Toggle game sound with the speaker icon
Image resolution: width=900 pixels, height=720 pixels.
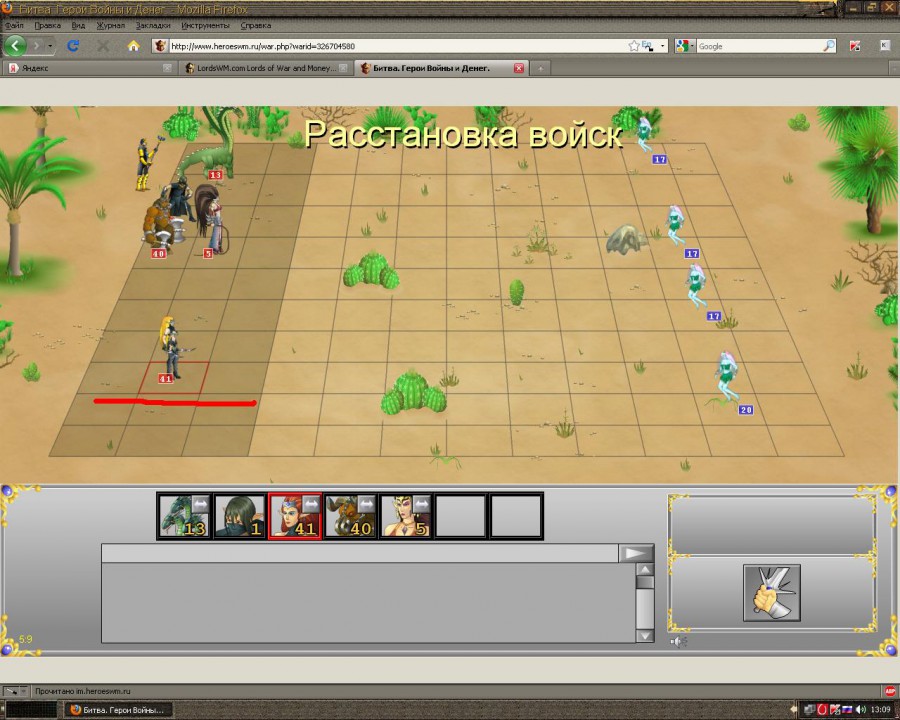click(x=678, y=641)
